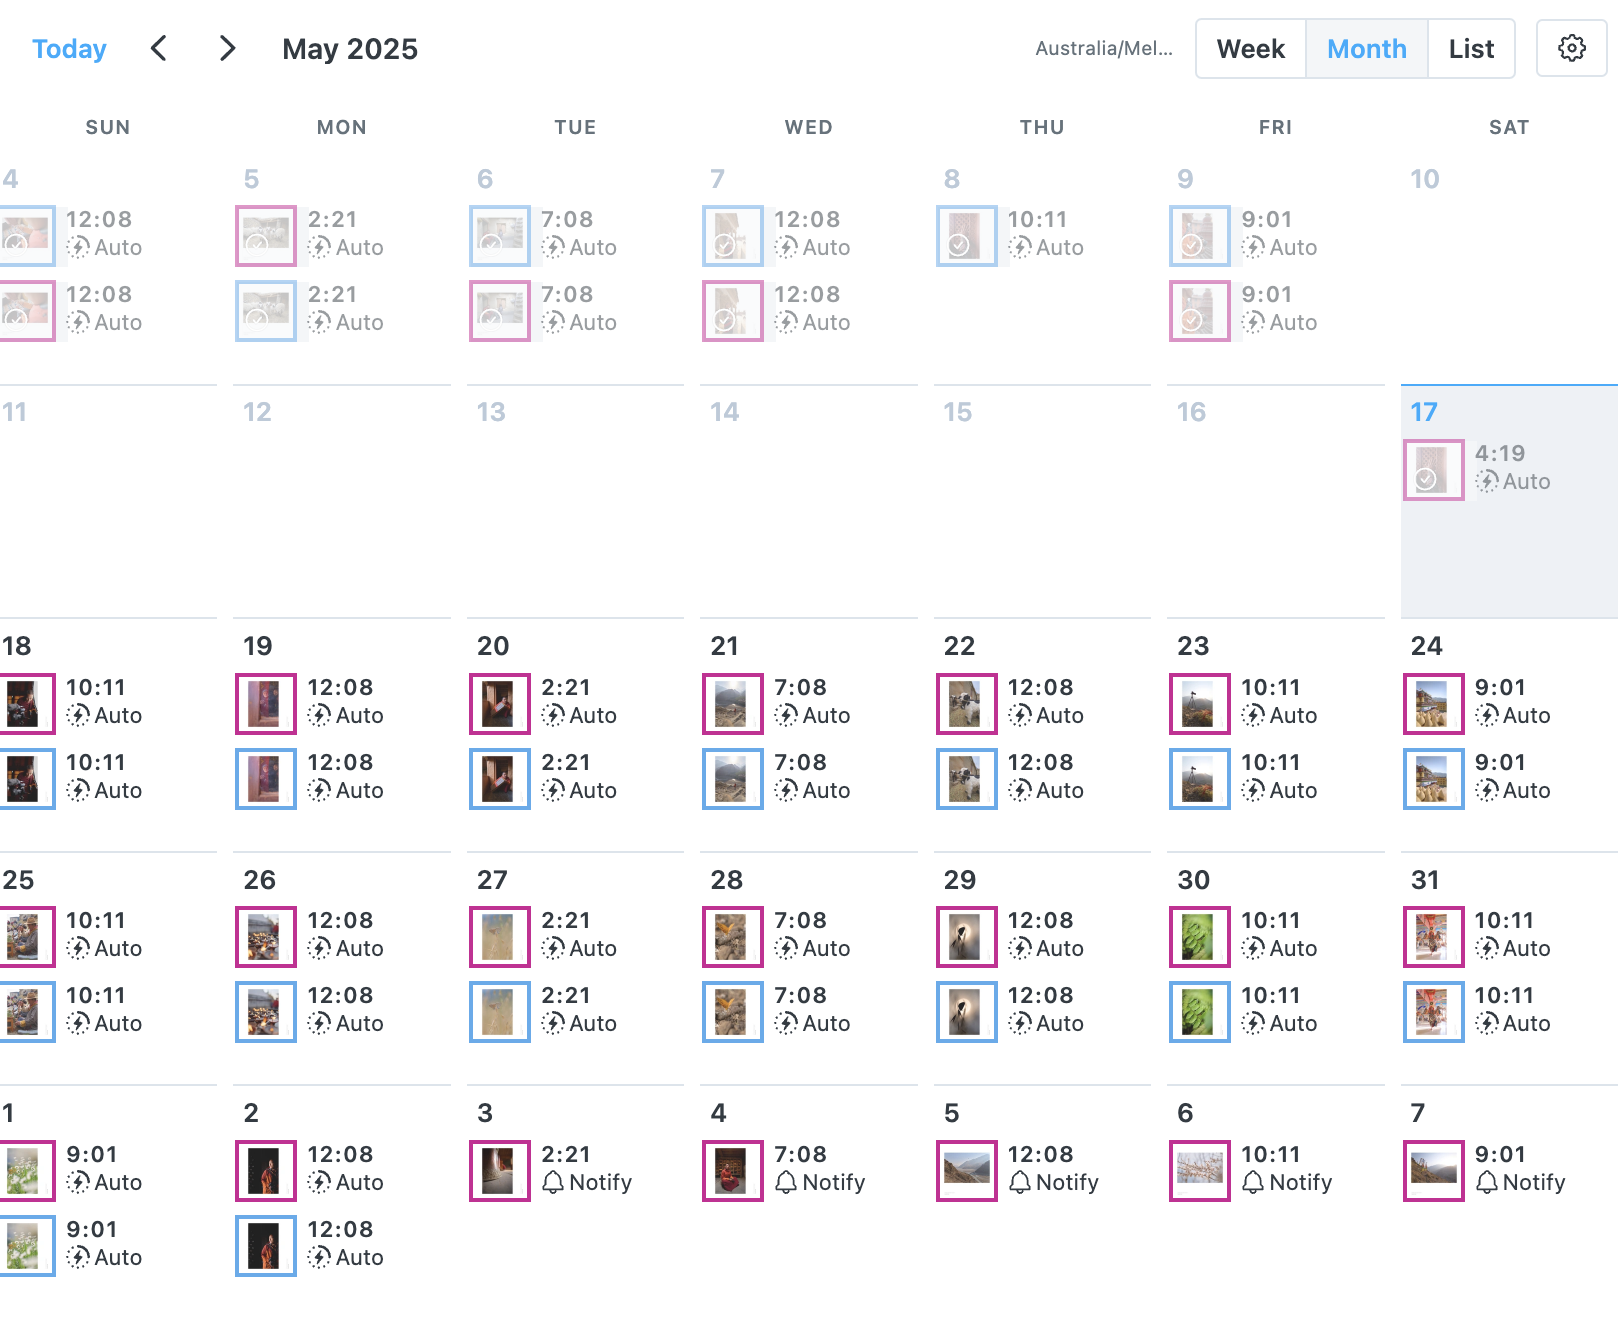The width and height of the screenshot is (1618, 1338).
Task: Open May 24 first 9:01 post thumbnail
Action: 1433,704
